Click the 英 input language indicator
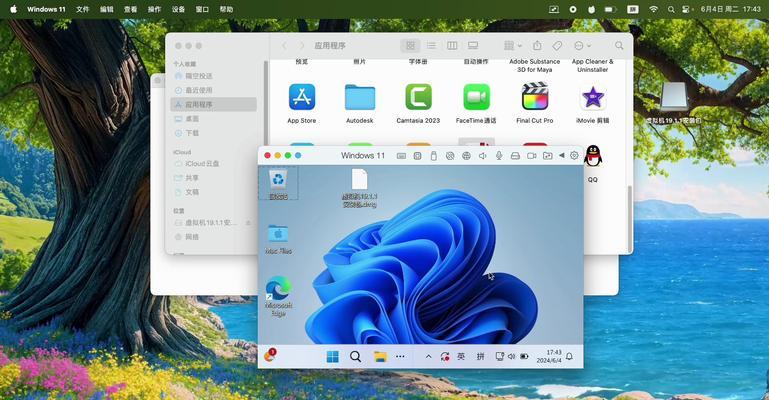The height and width of the screenshot is (400, 769). pyautogui.click(x=461, y=356)
